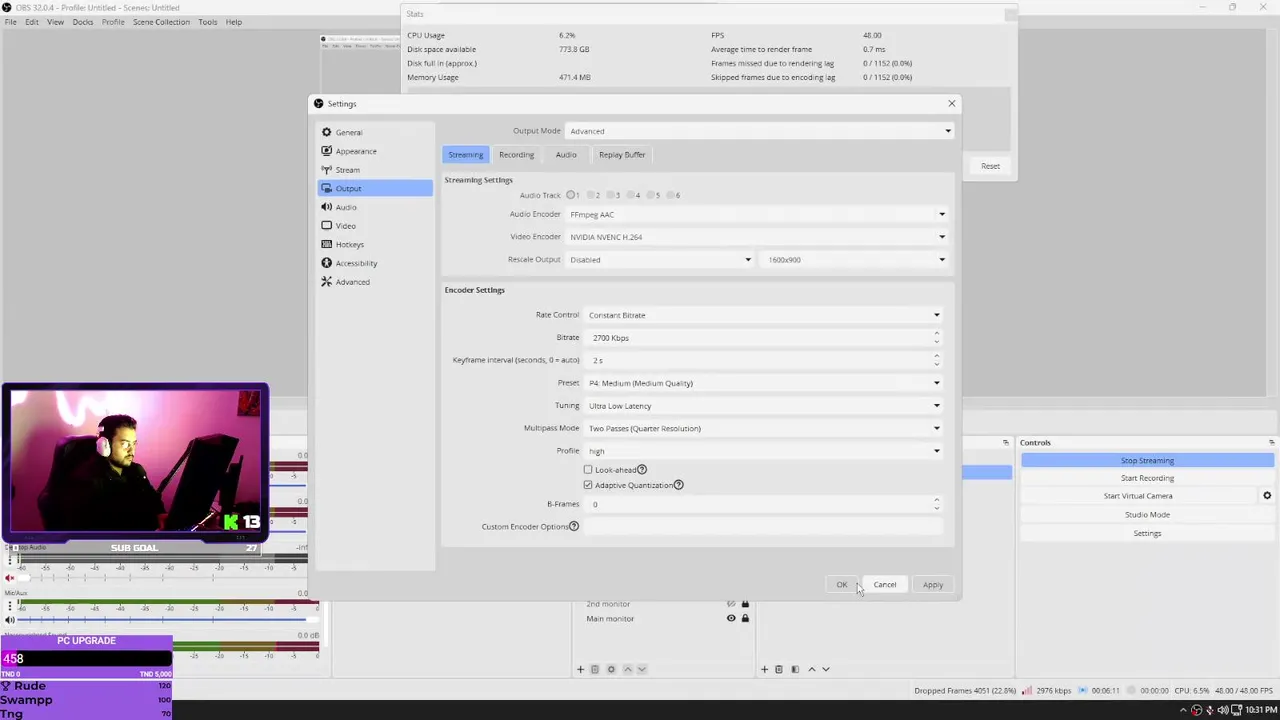
Task: Select Audio Track 6 radio button
Action: point(672,195)
